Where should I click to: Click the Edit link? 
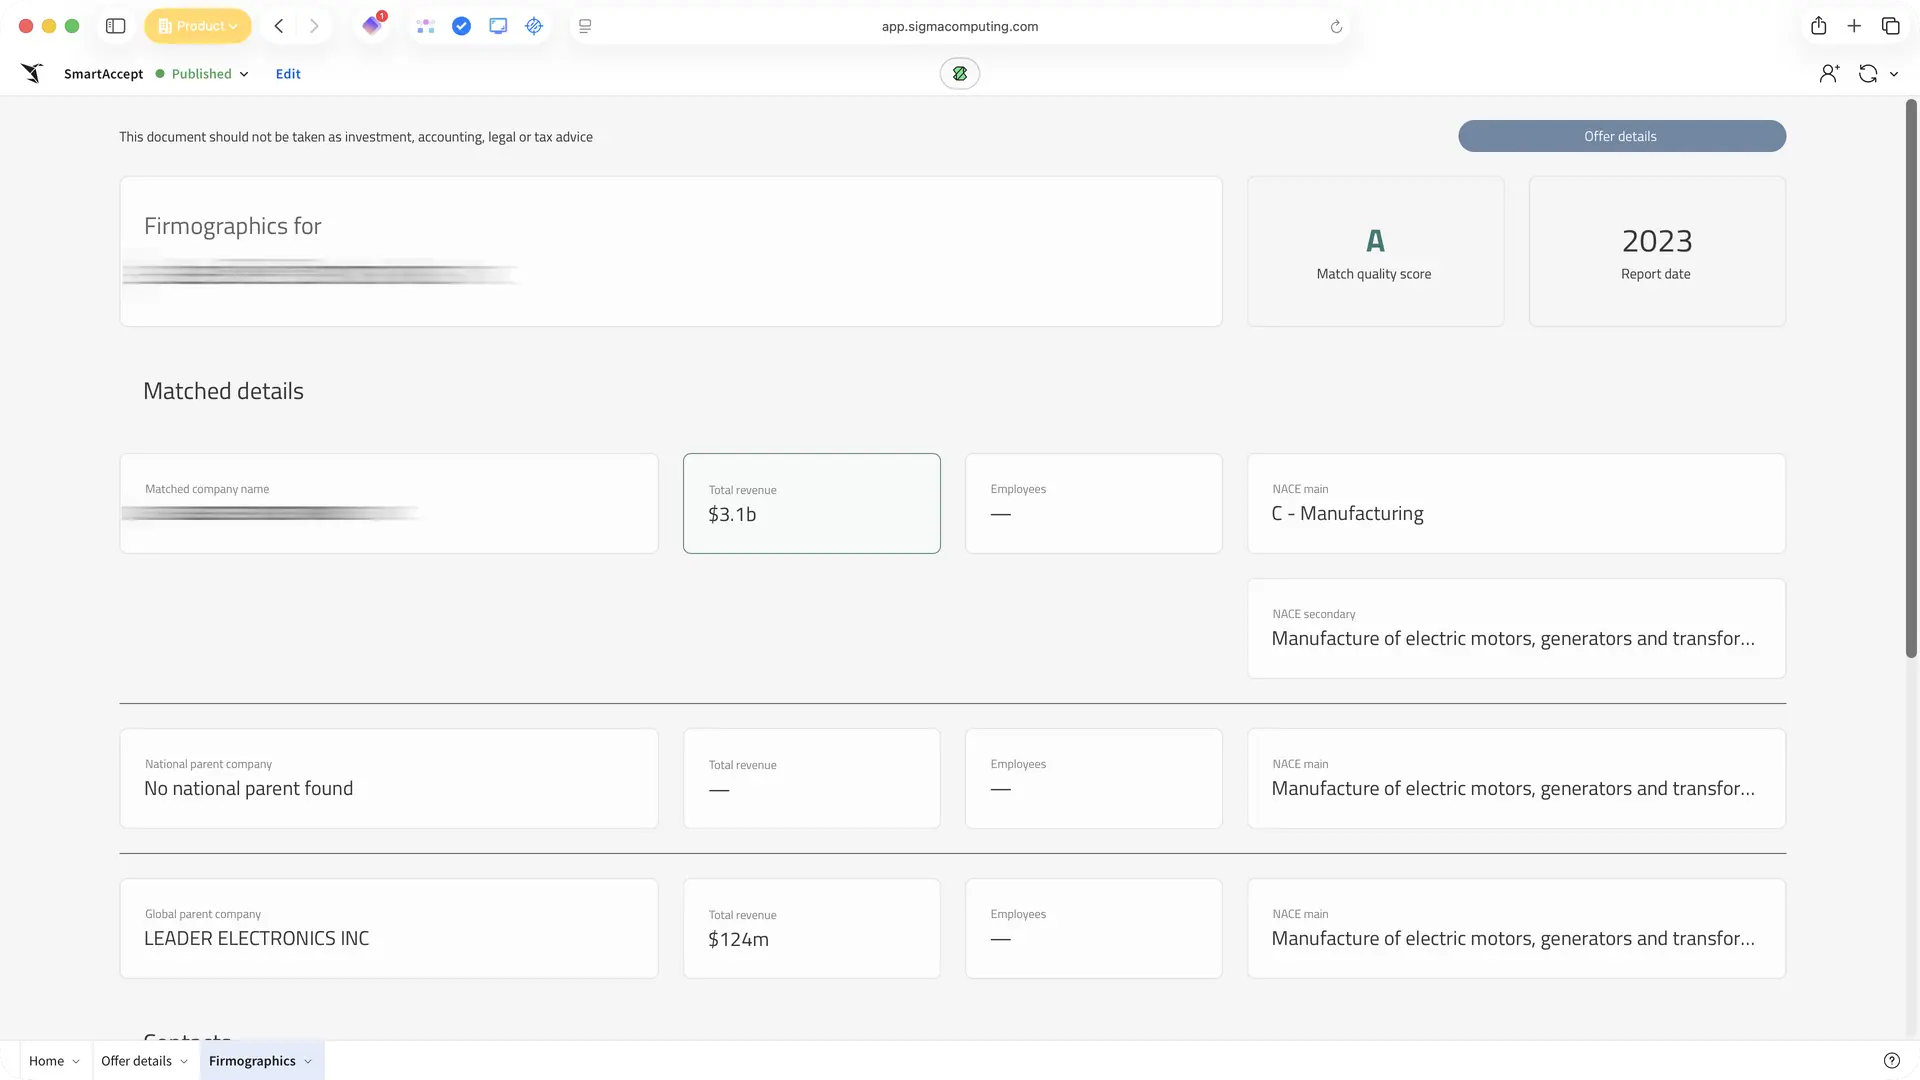click(288, 74)
